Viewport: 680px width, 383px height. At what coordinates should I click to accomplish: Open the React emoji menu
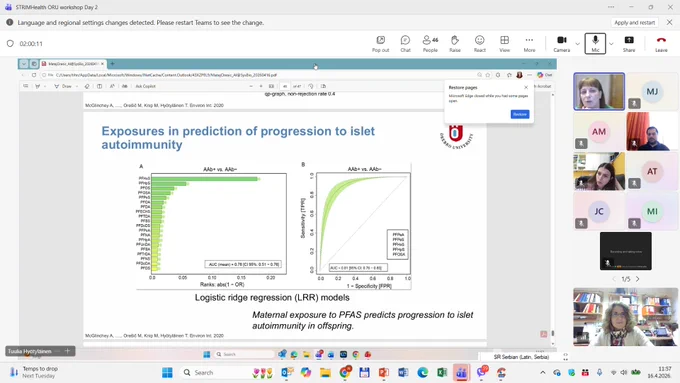pyautogui.click(x=479, y=44)
